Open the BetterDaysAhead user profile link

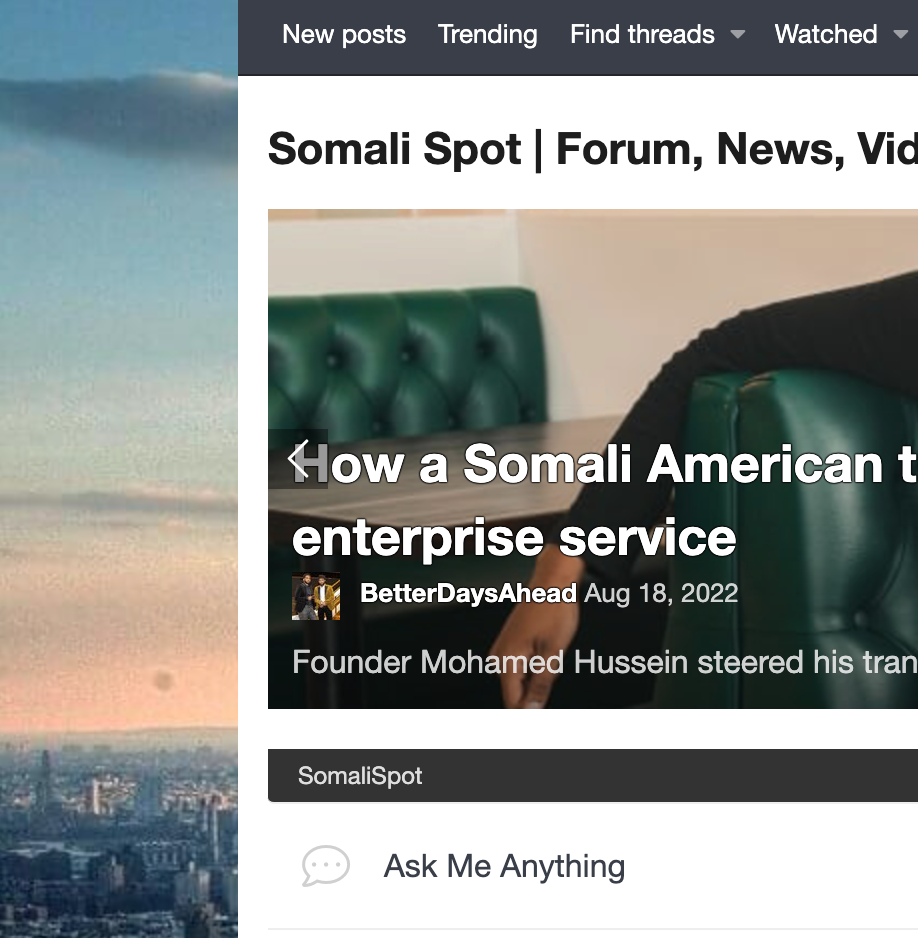[x=468, y=593]
